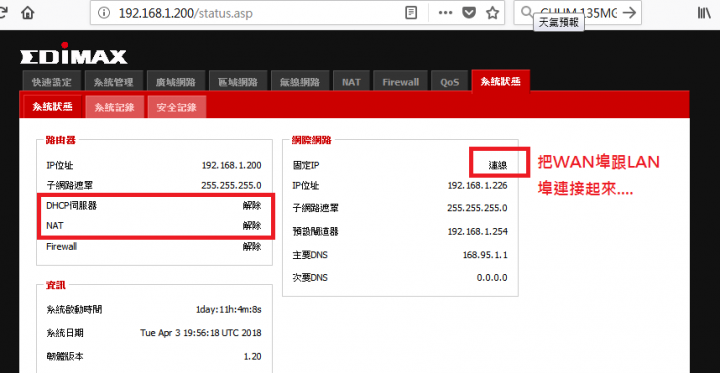
Task: Open the page actions three-dots menu
Action: pos(445,13)
